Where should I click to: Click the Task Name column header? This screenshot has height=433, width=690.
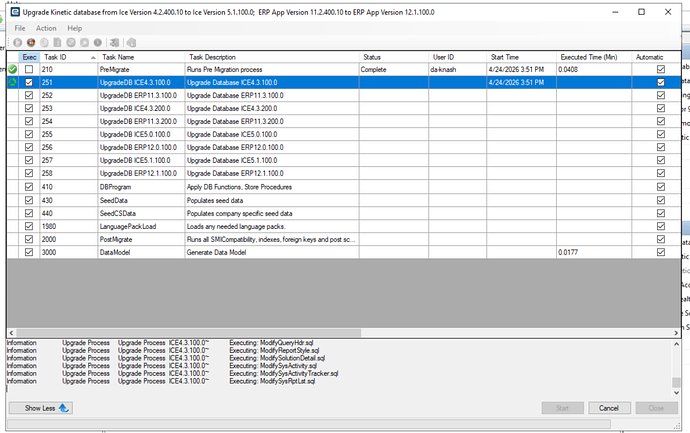tap(141, 57)
